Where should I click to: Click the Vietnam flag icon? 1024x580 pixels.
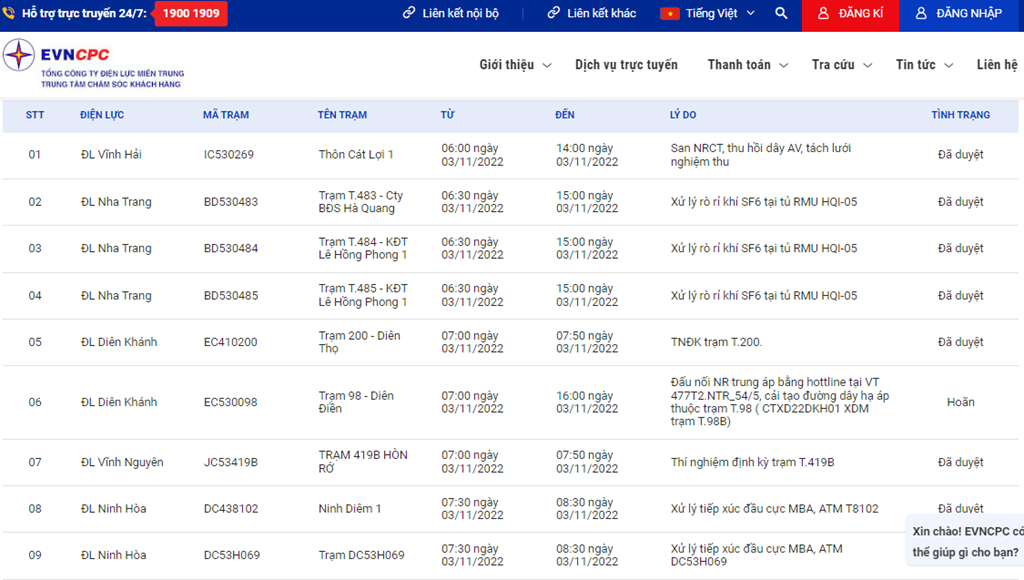[x=670, y=14]
